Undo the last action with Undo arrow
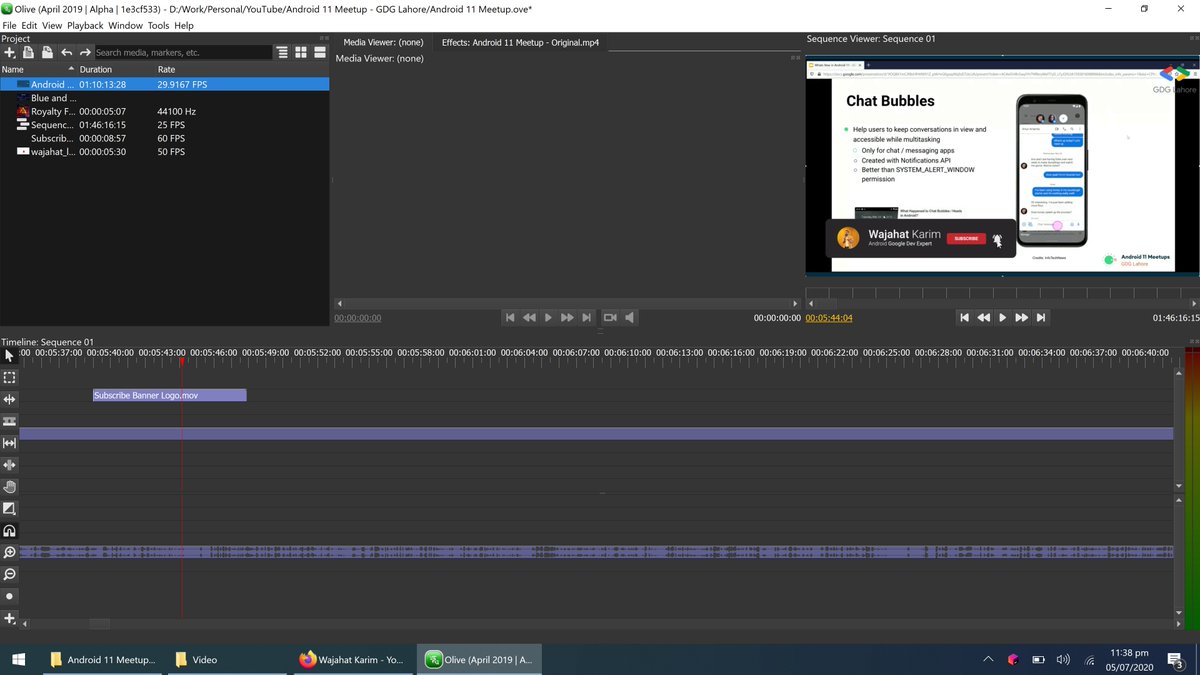 [x=67, y=52]
